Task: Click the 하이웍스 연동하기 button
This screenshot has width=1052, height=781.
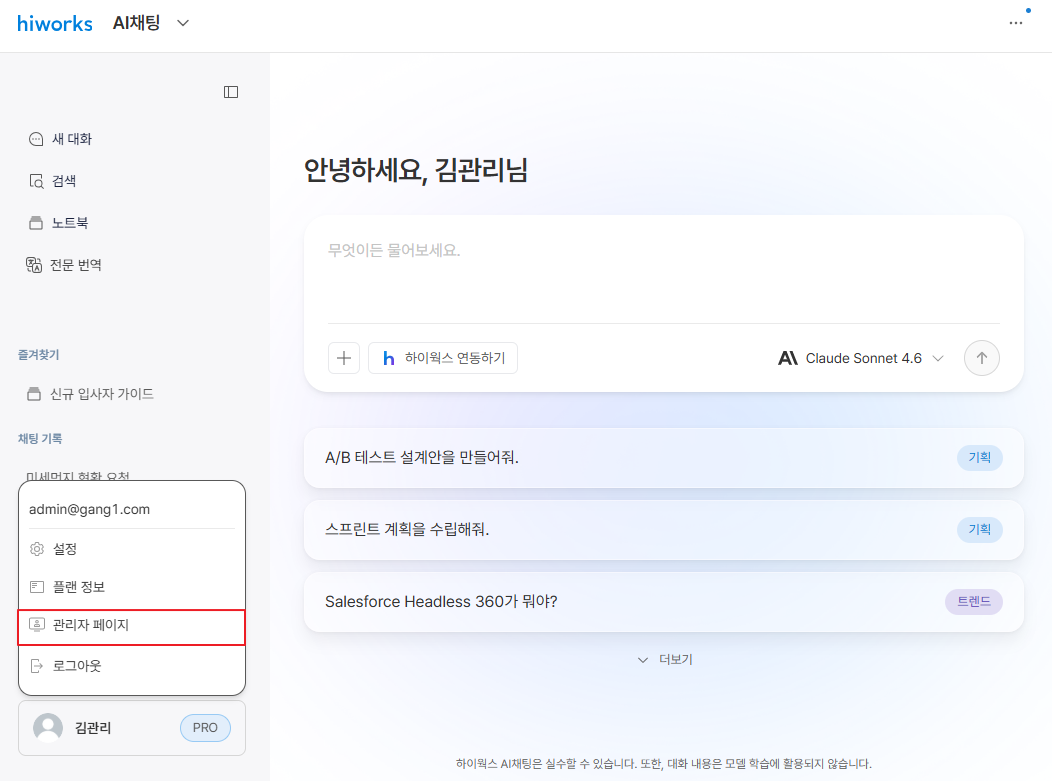Action: 443,358
